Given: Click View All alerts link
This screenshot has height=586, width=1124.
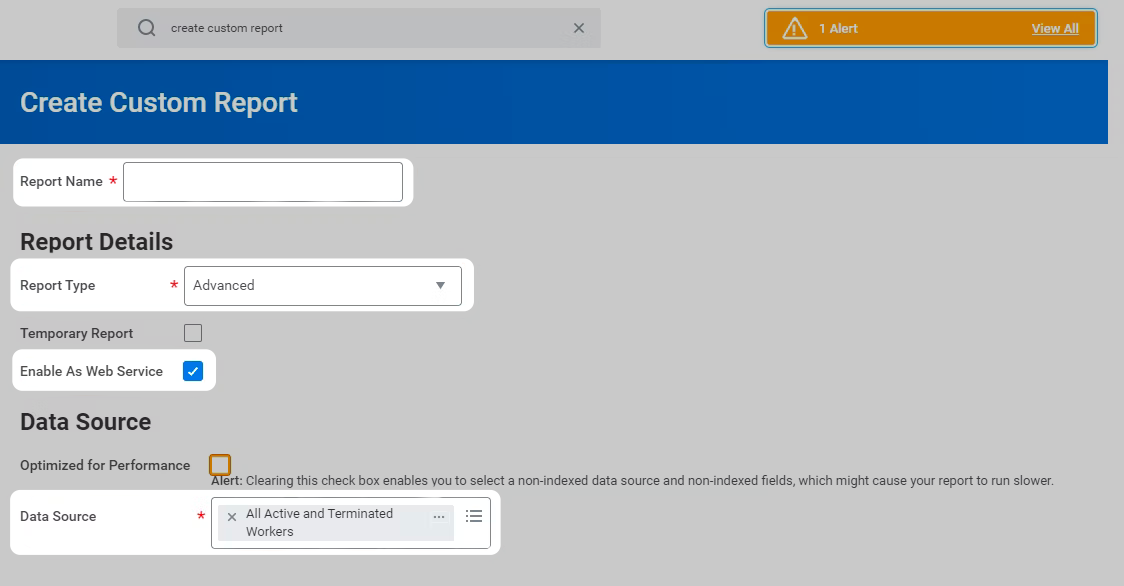Looking at the screenshot, I should coord(1055,28).
